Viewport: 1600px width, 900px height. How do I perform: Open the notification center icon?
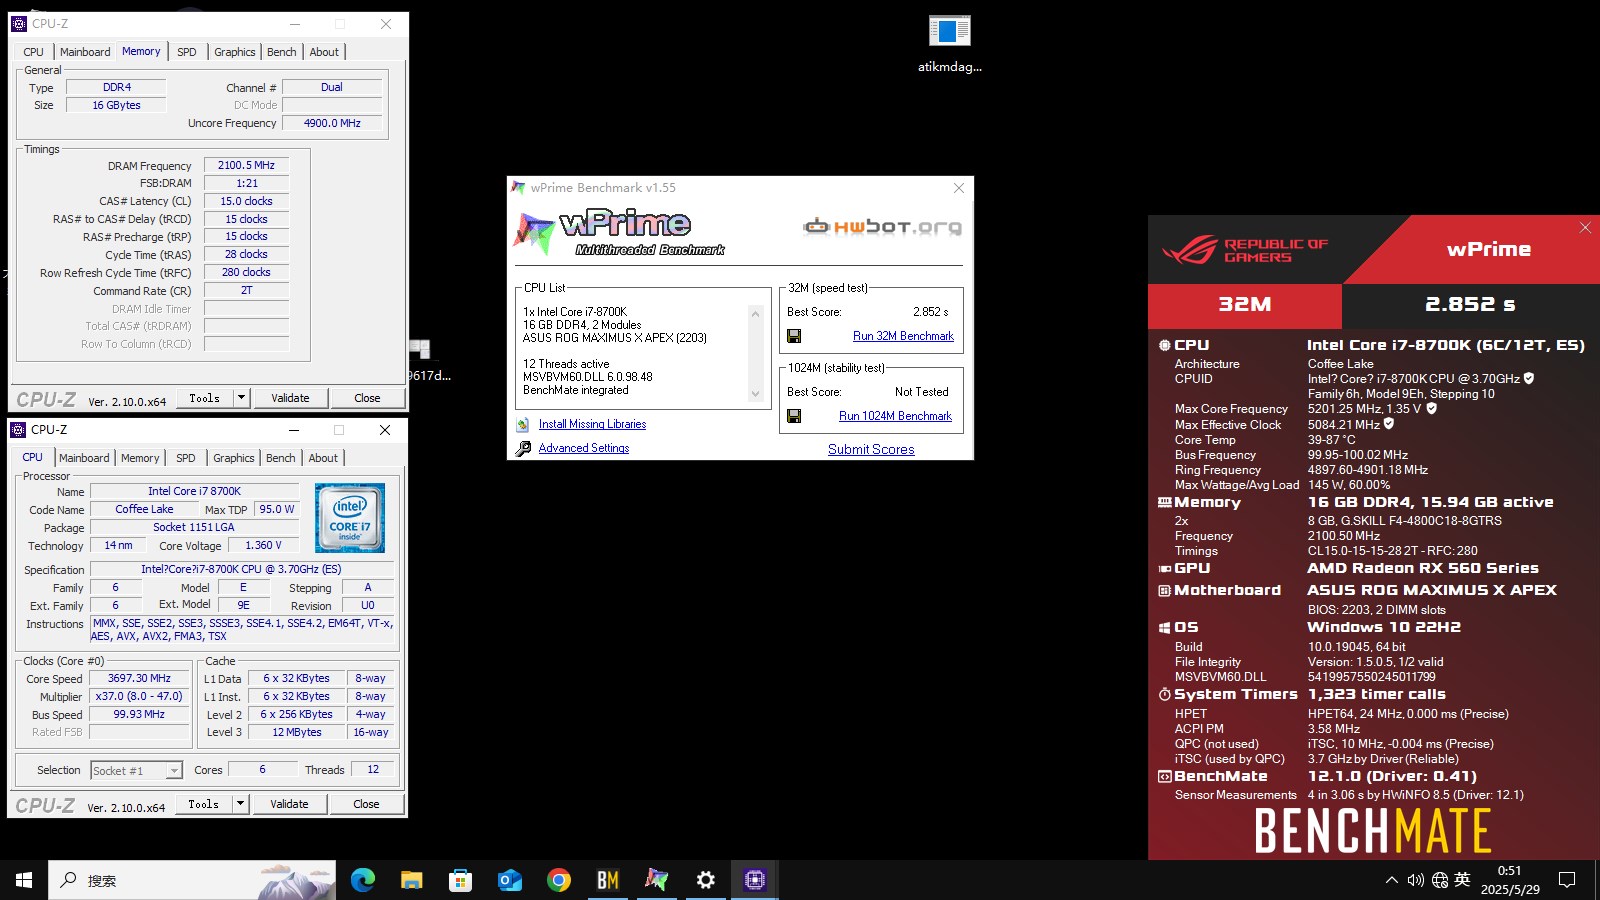(x=1567, y=880)
